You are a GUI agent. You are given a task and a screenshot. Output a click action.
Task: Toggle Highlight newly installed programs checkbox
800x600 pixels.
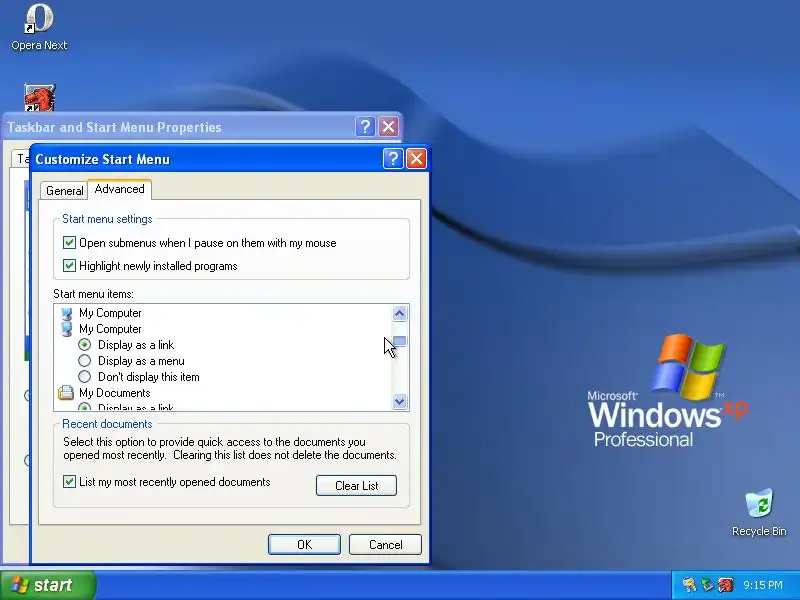click(x=69, y=265)
